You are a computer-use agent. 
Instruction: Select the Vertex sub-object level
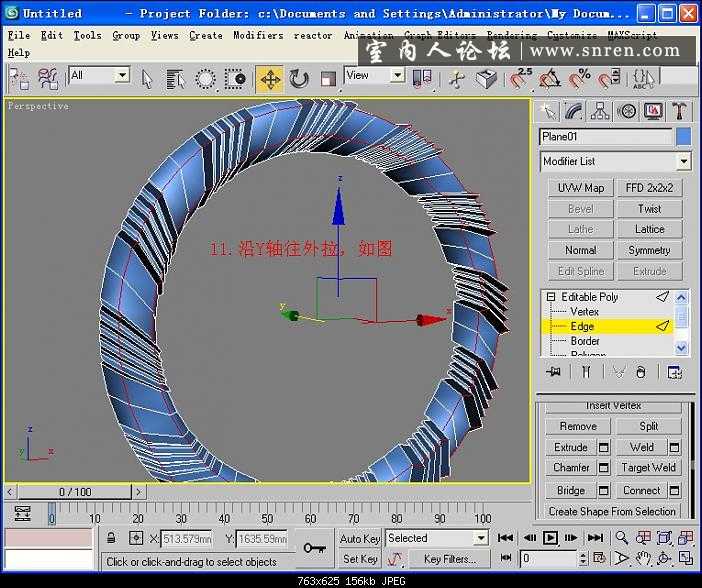click(584, 312)
